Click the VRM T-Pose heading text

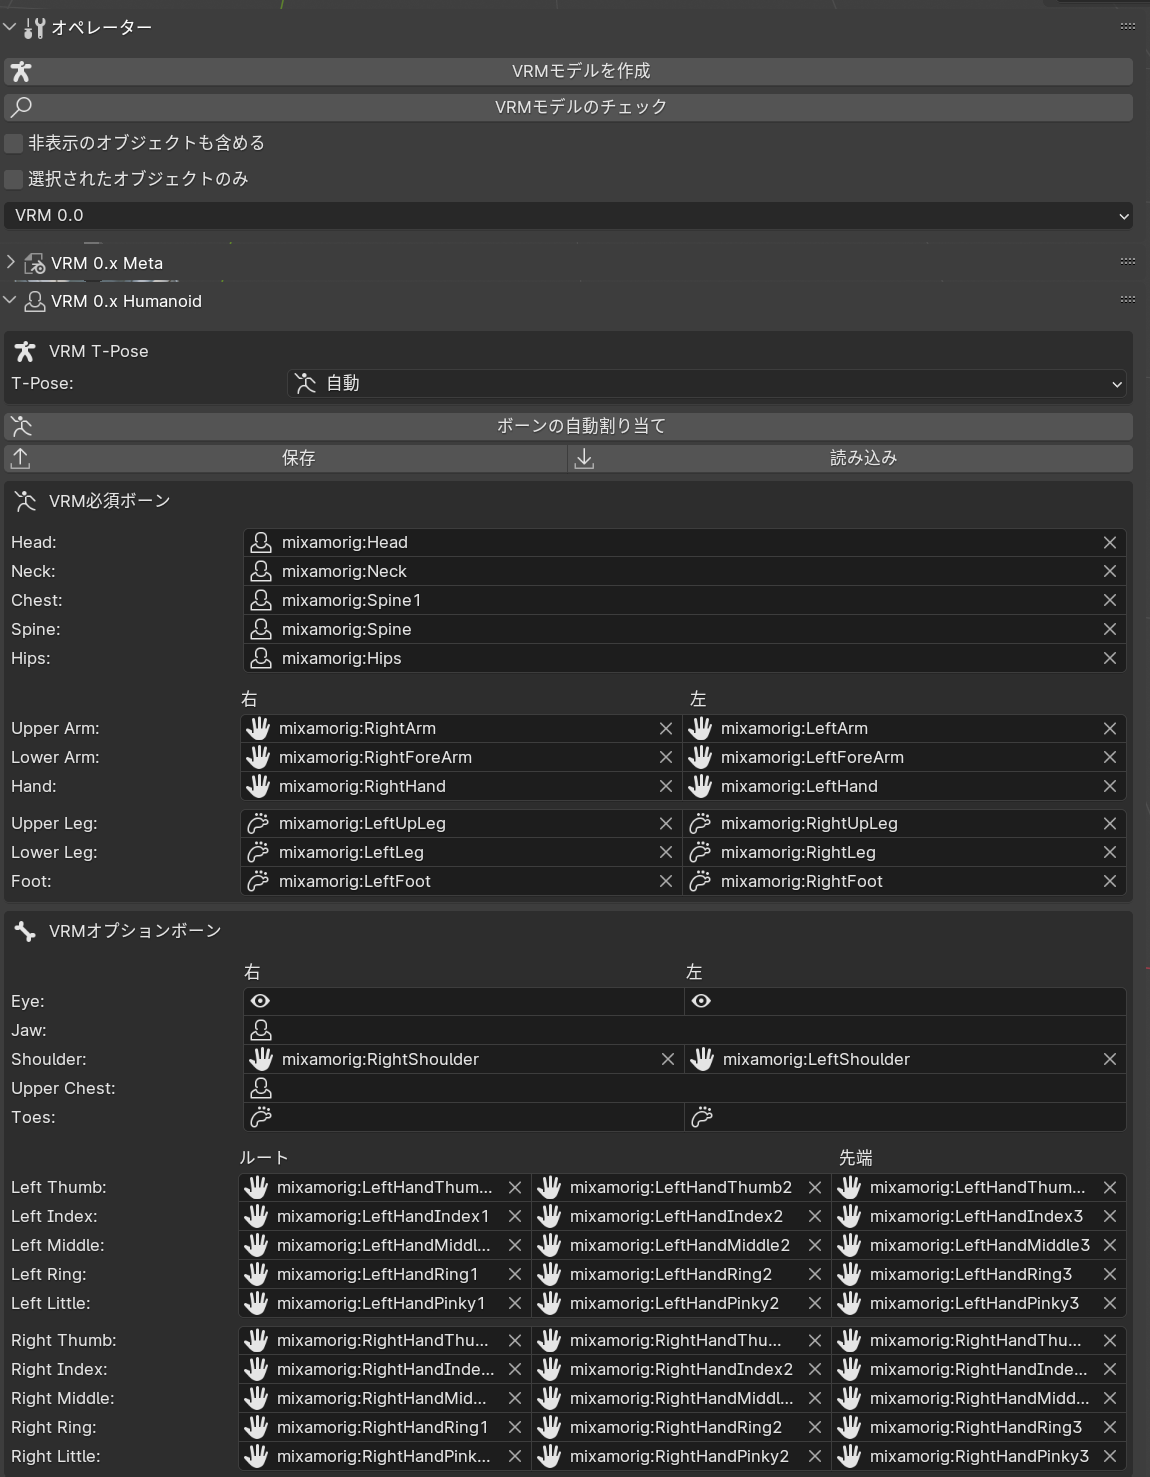[99, 351]
